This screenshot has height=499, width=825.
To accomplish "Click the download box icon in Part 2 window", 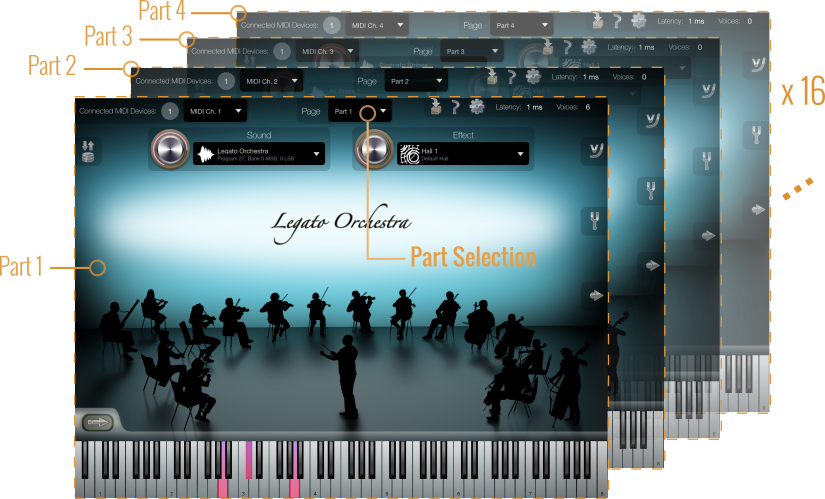I will (x=492, y=77).
